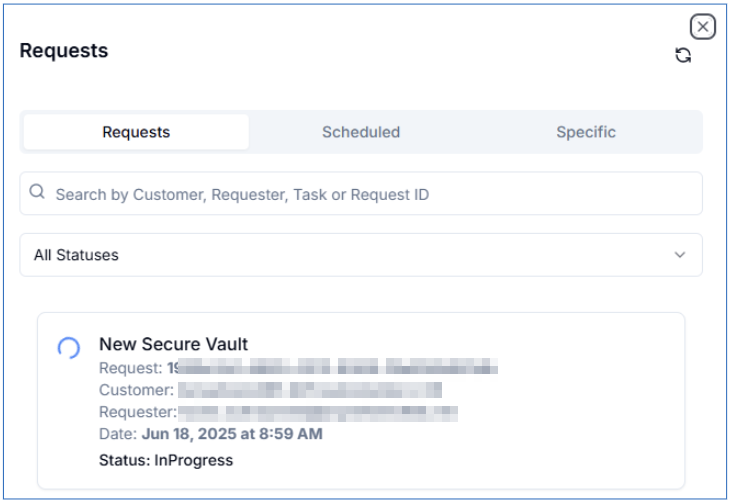Click the blurred Customer name value
Screen dimensions: 730x502
tap(310, 389)
